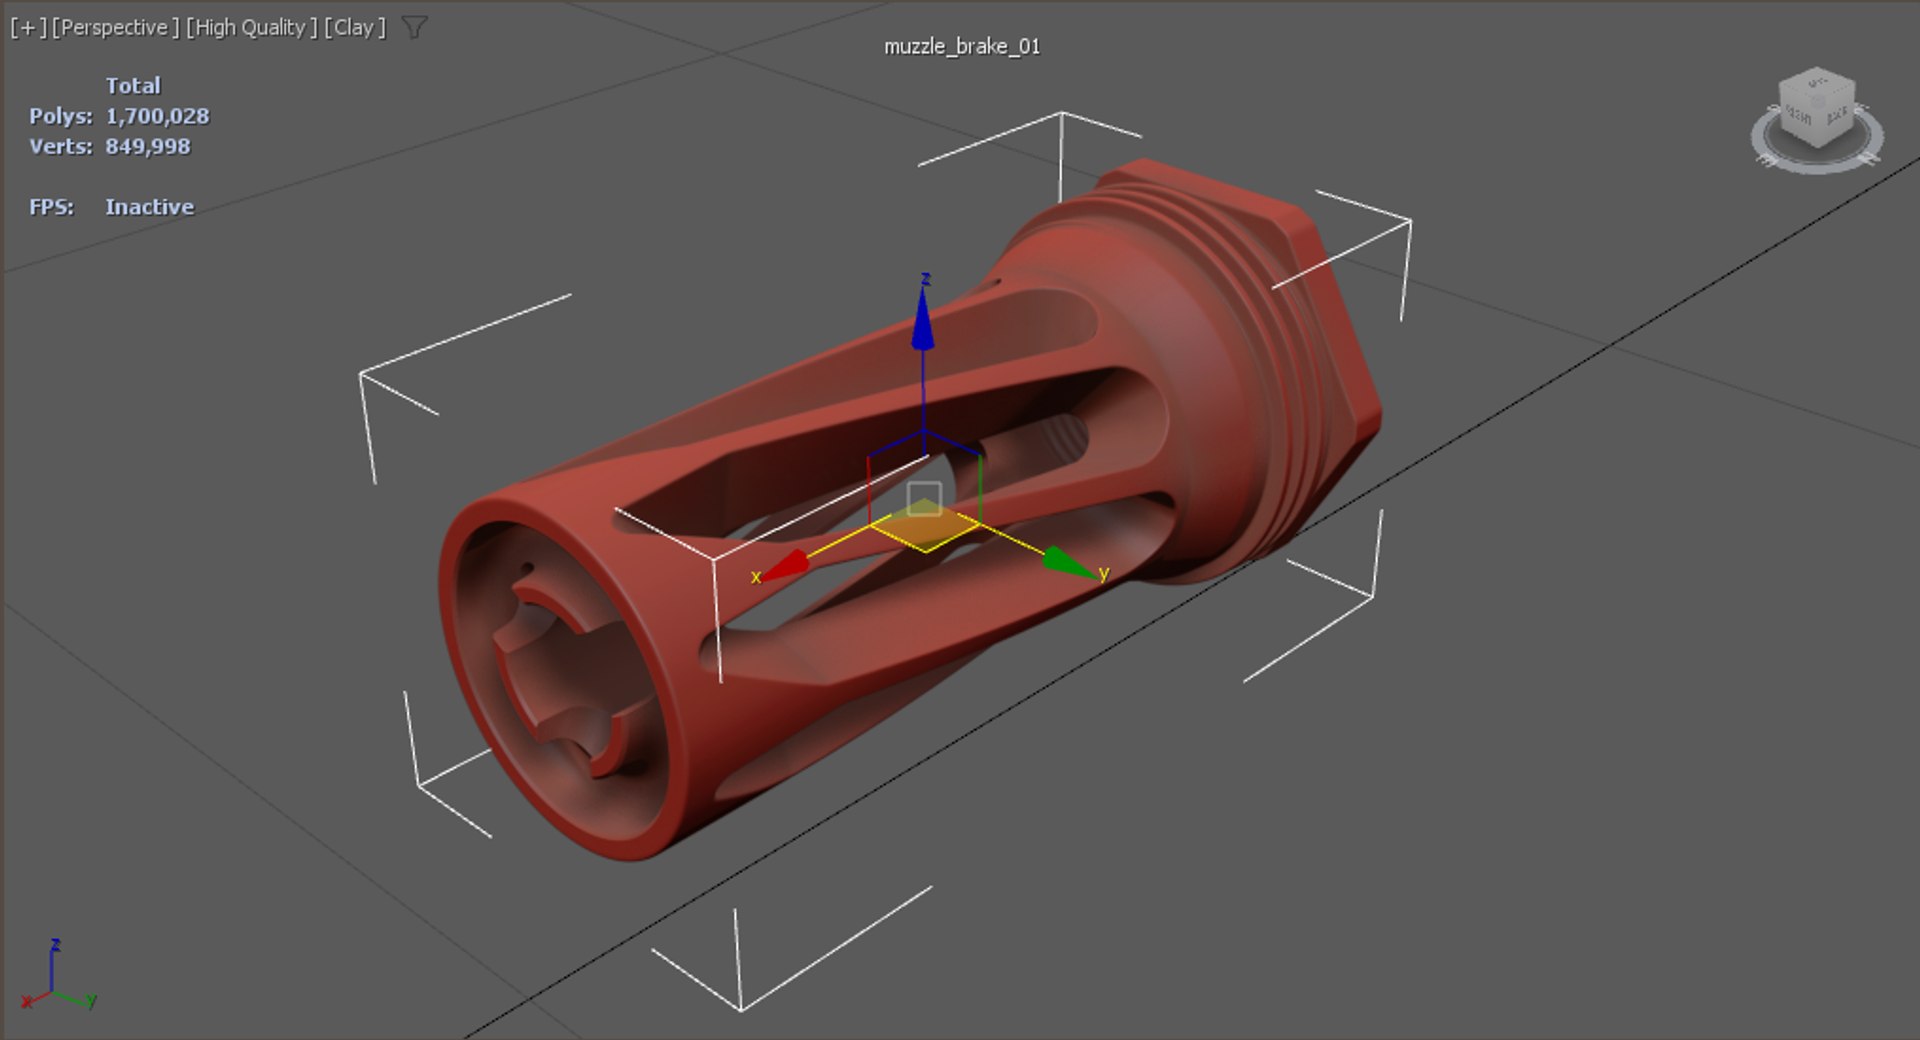Open the [Clay] per-view preference menu
This screenshot has height=1040, width=1920.
tap(354, 27)
